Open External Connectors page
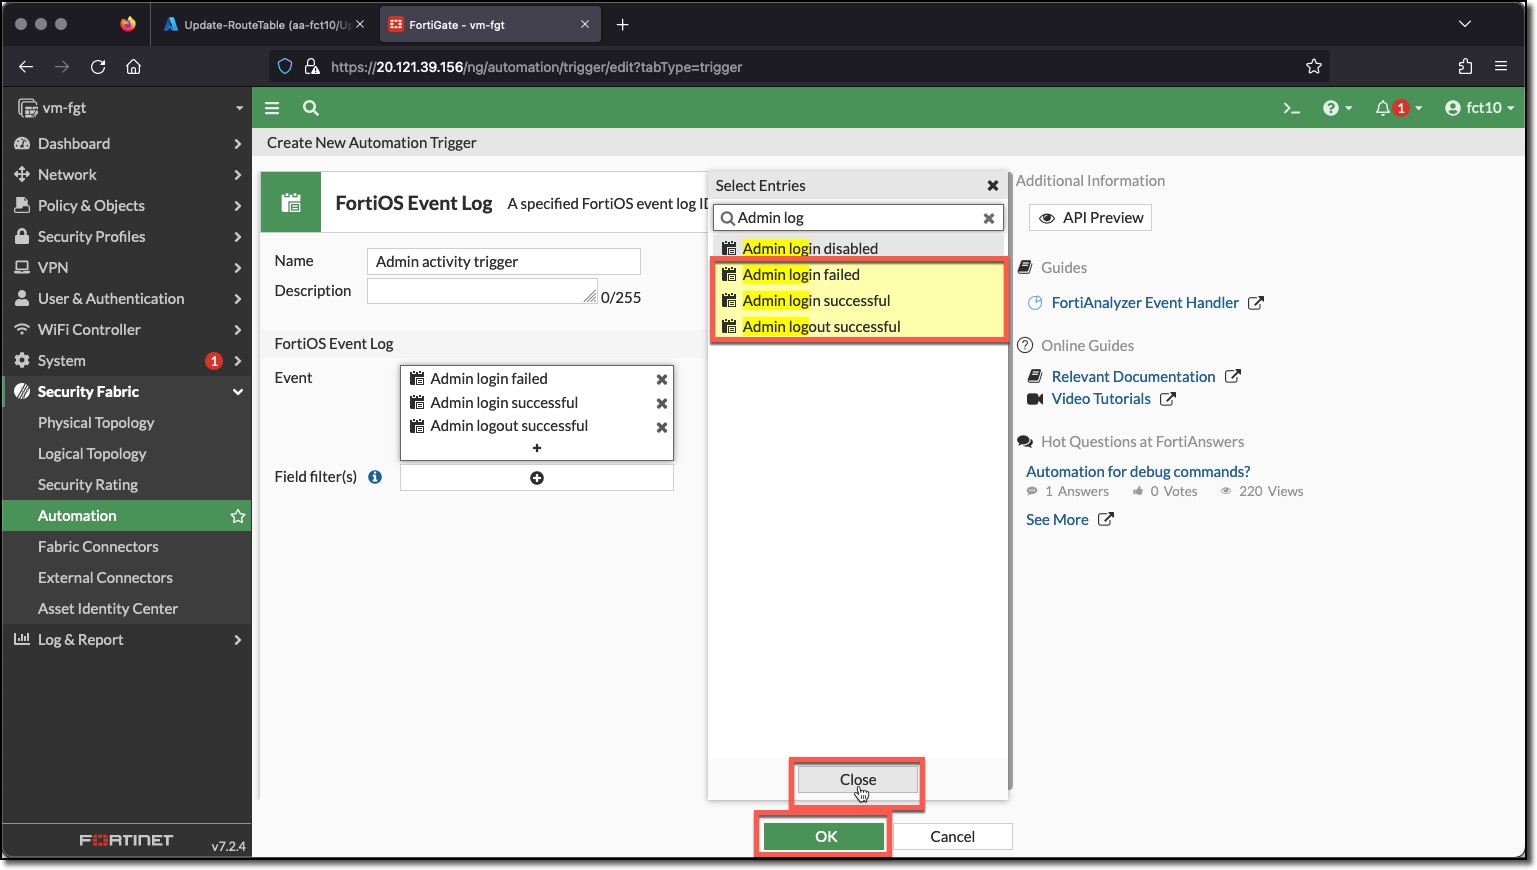The height and width of the screenshot is (870, 1537). click(105, 578)
